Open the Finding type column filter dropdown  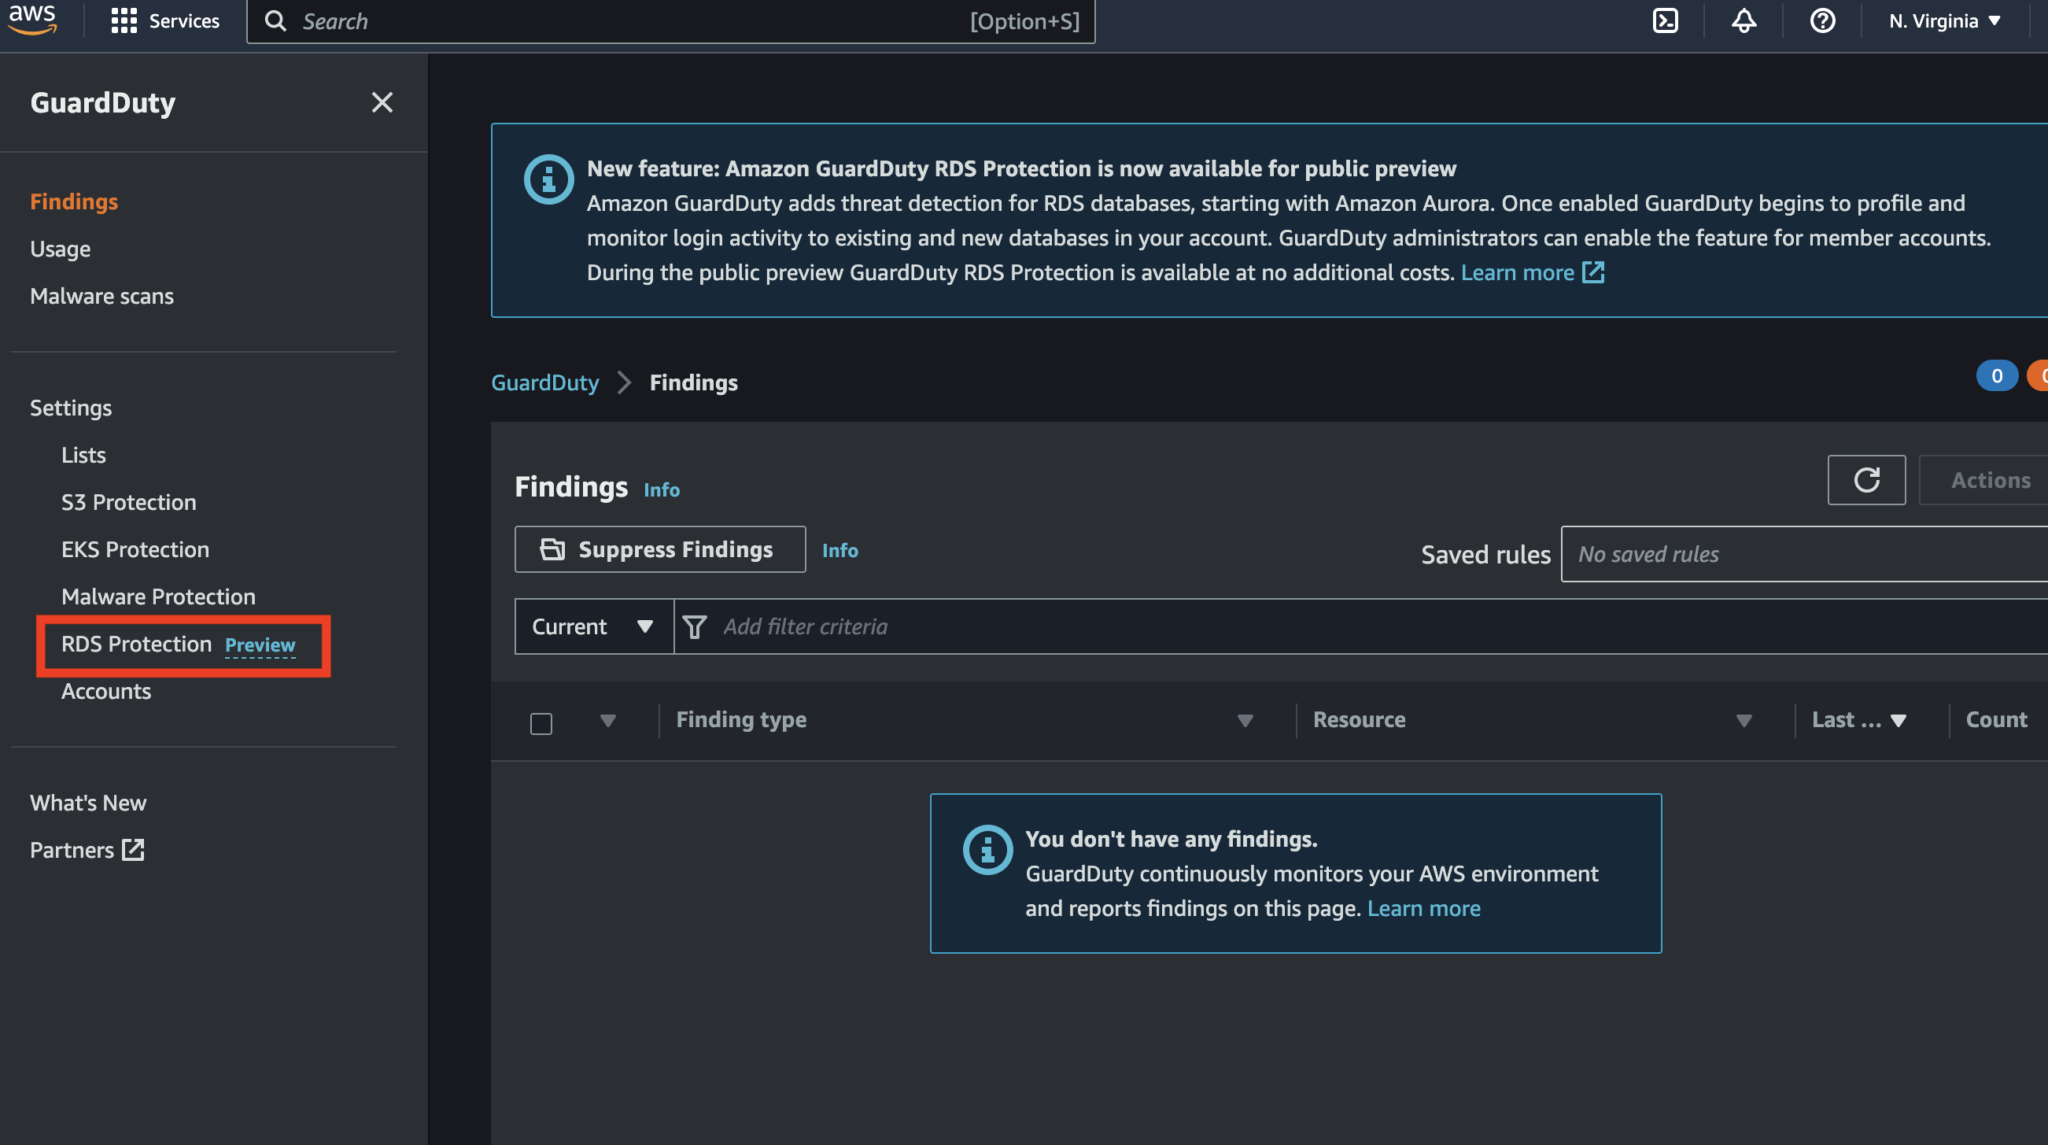[x=1244, y=720]
